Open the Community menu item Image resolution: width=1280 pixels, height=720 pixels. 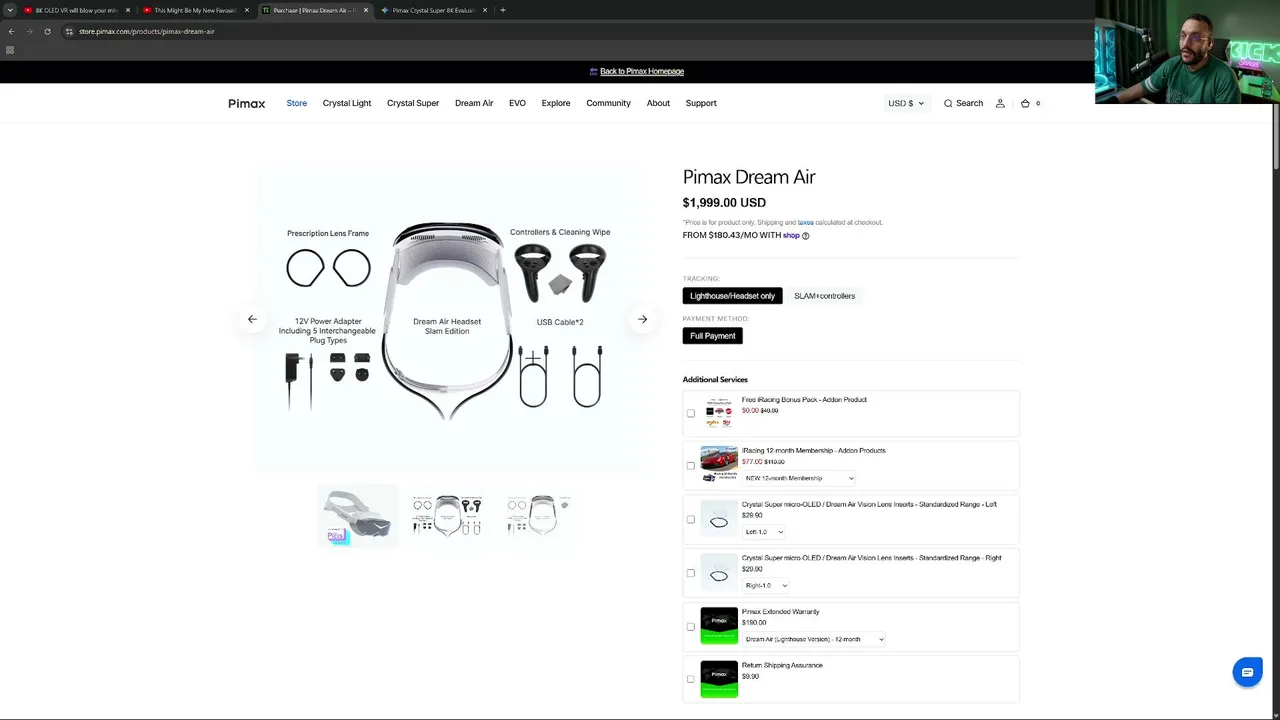tap(608, 103)
